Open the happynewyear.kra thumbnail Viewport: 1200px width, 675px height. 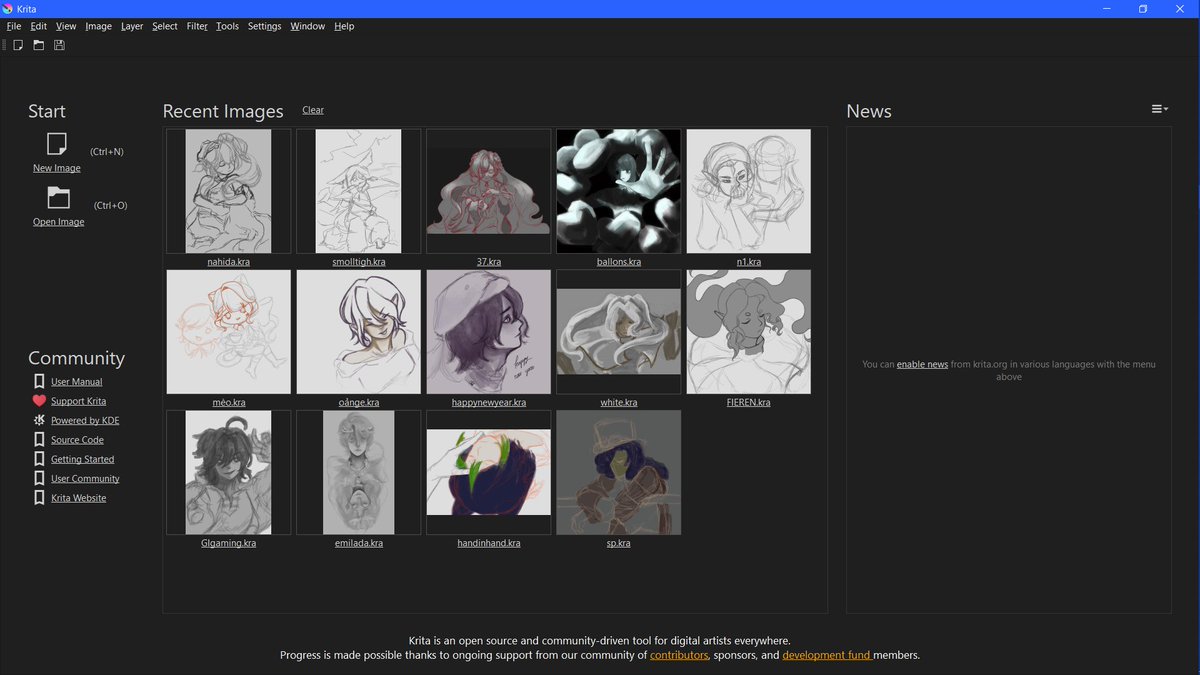[488, 332]
